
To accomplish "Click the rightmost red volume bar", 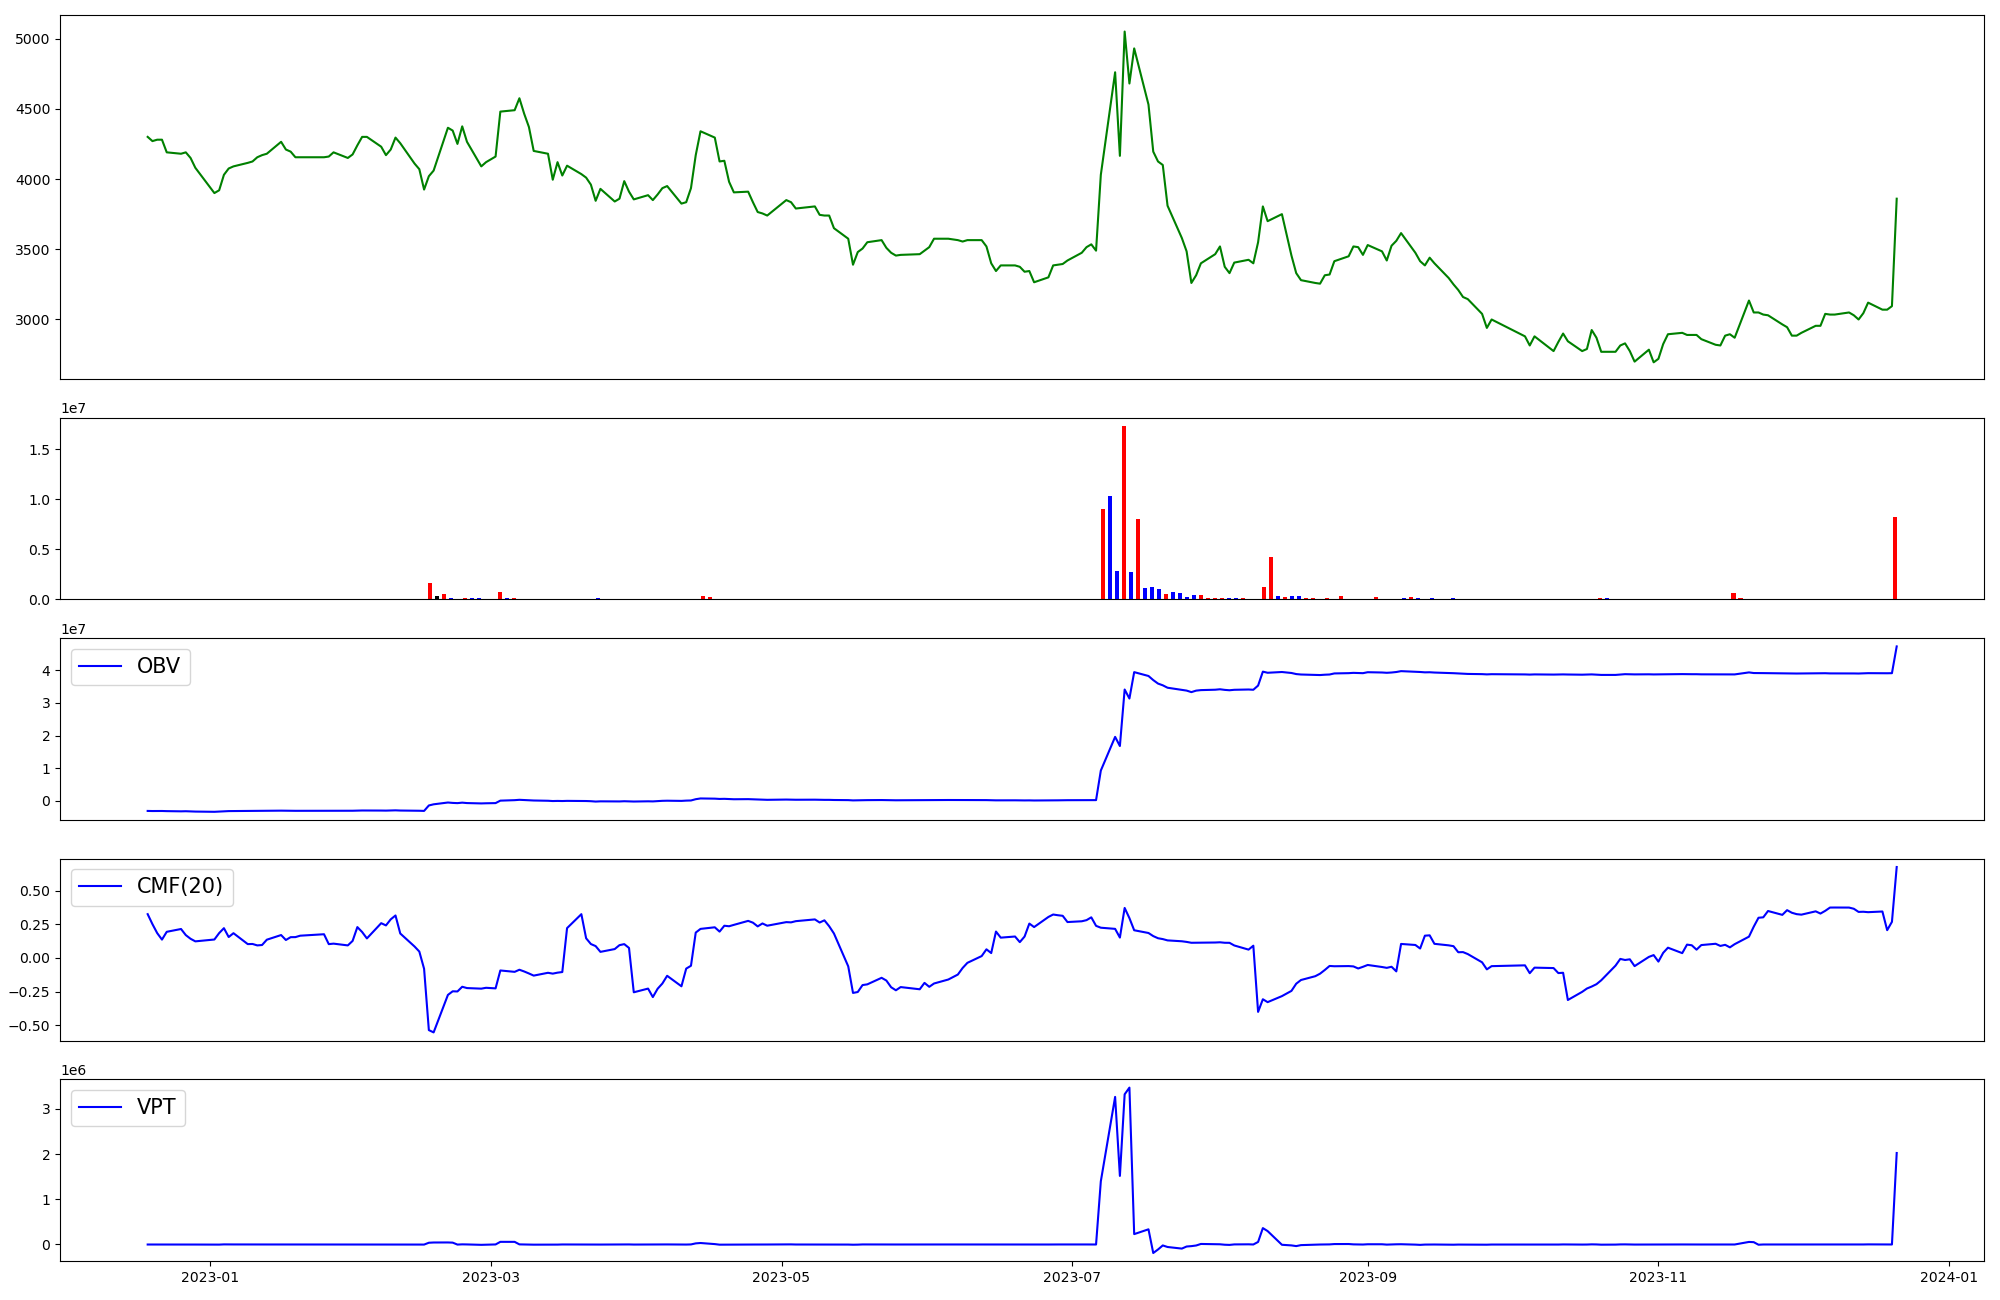I will (x=1895, y=557).
